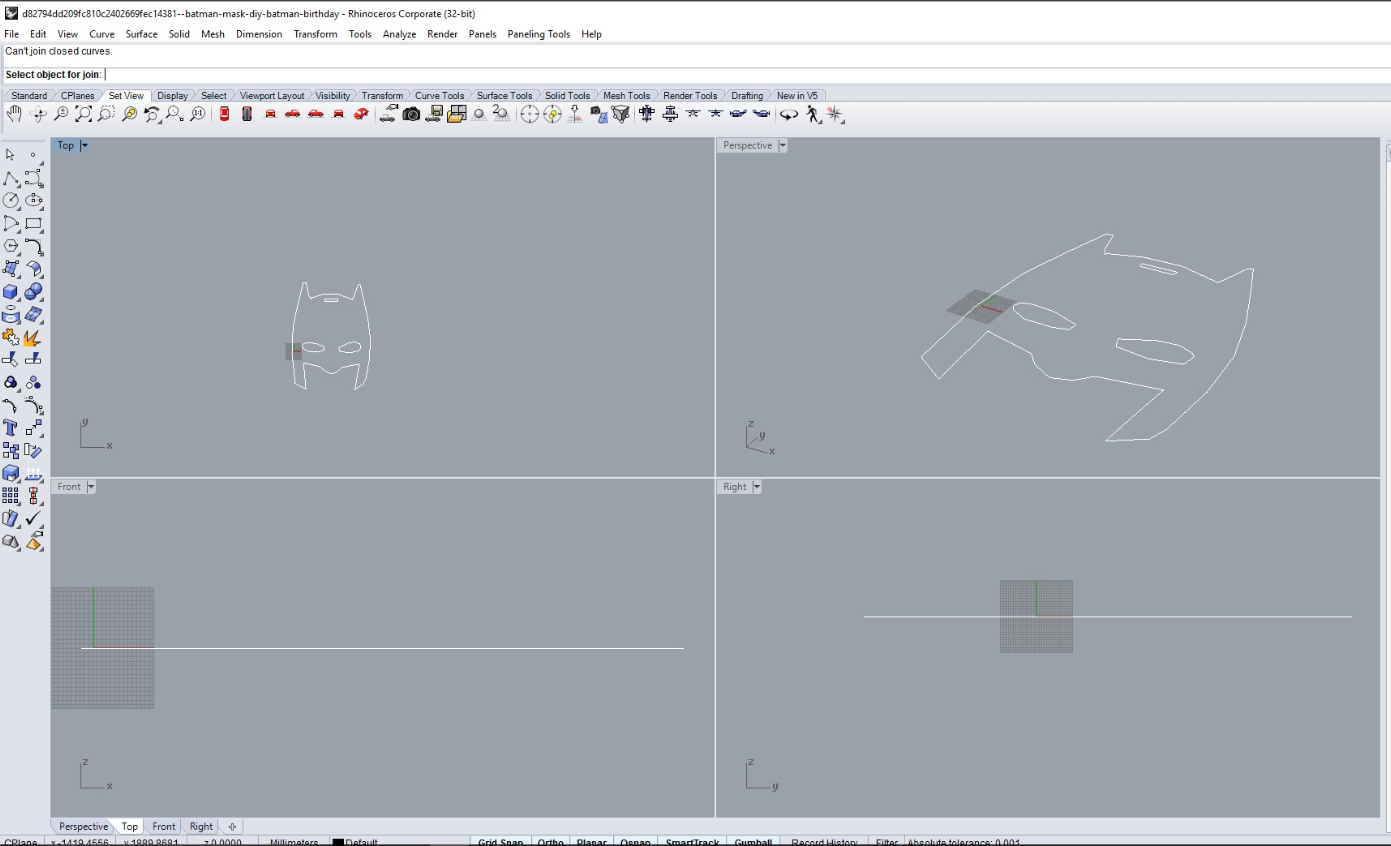Toggle Ortho mode in status bar
This screenshot has height=846, width=1391.
pyautogui.click(x=551, y=841)
